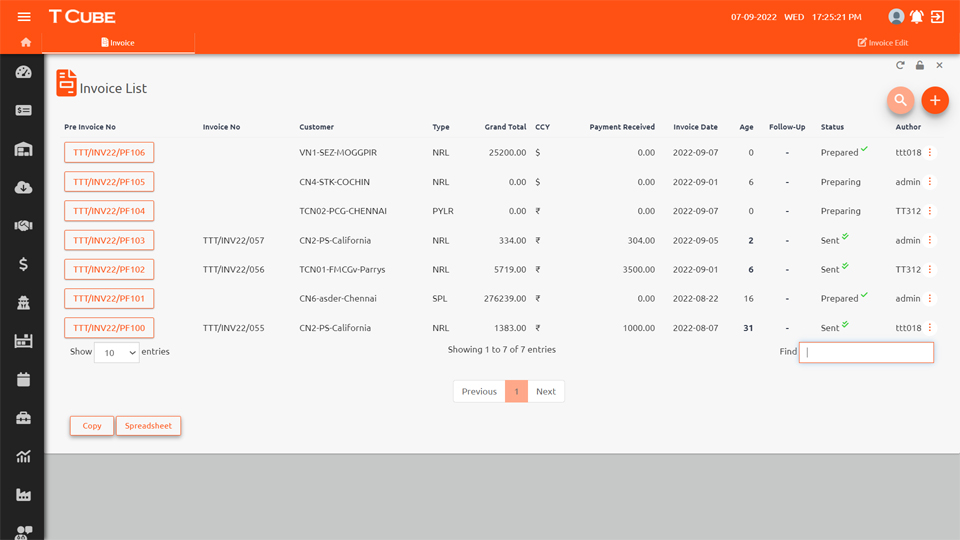Go to Previous page
This screenshot has height=540, width=960.
tap(479, 391)
